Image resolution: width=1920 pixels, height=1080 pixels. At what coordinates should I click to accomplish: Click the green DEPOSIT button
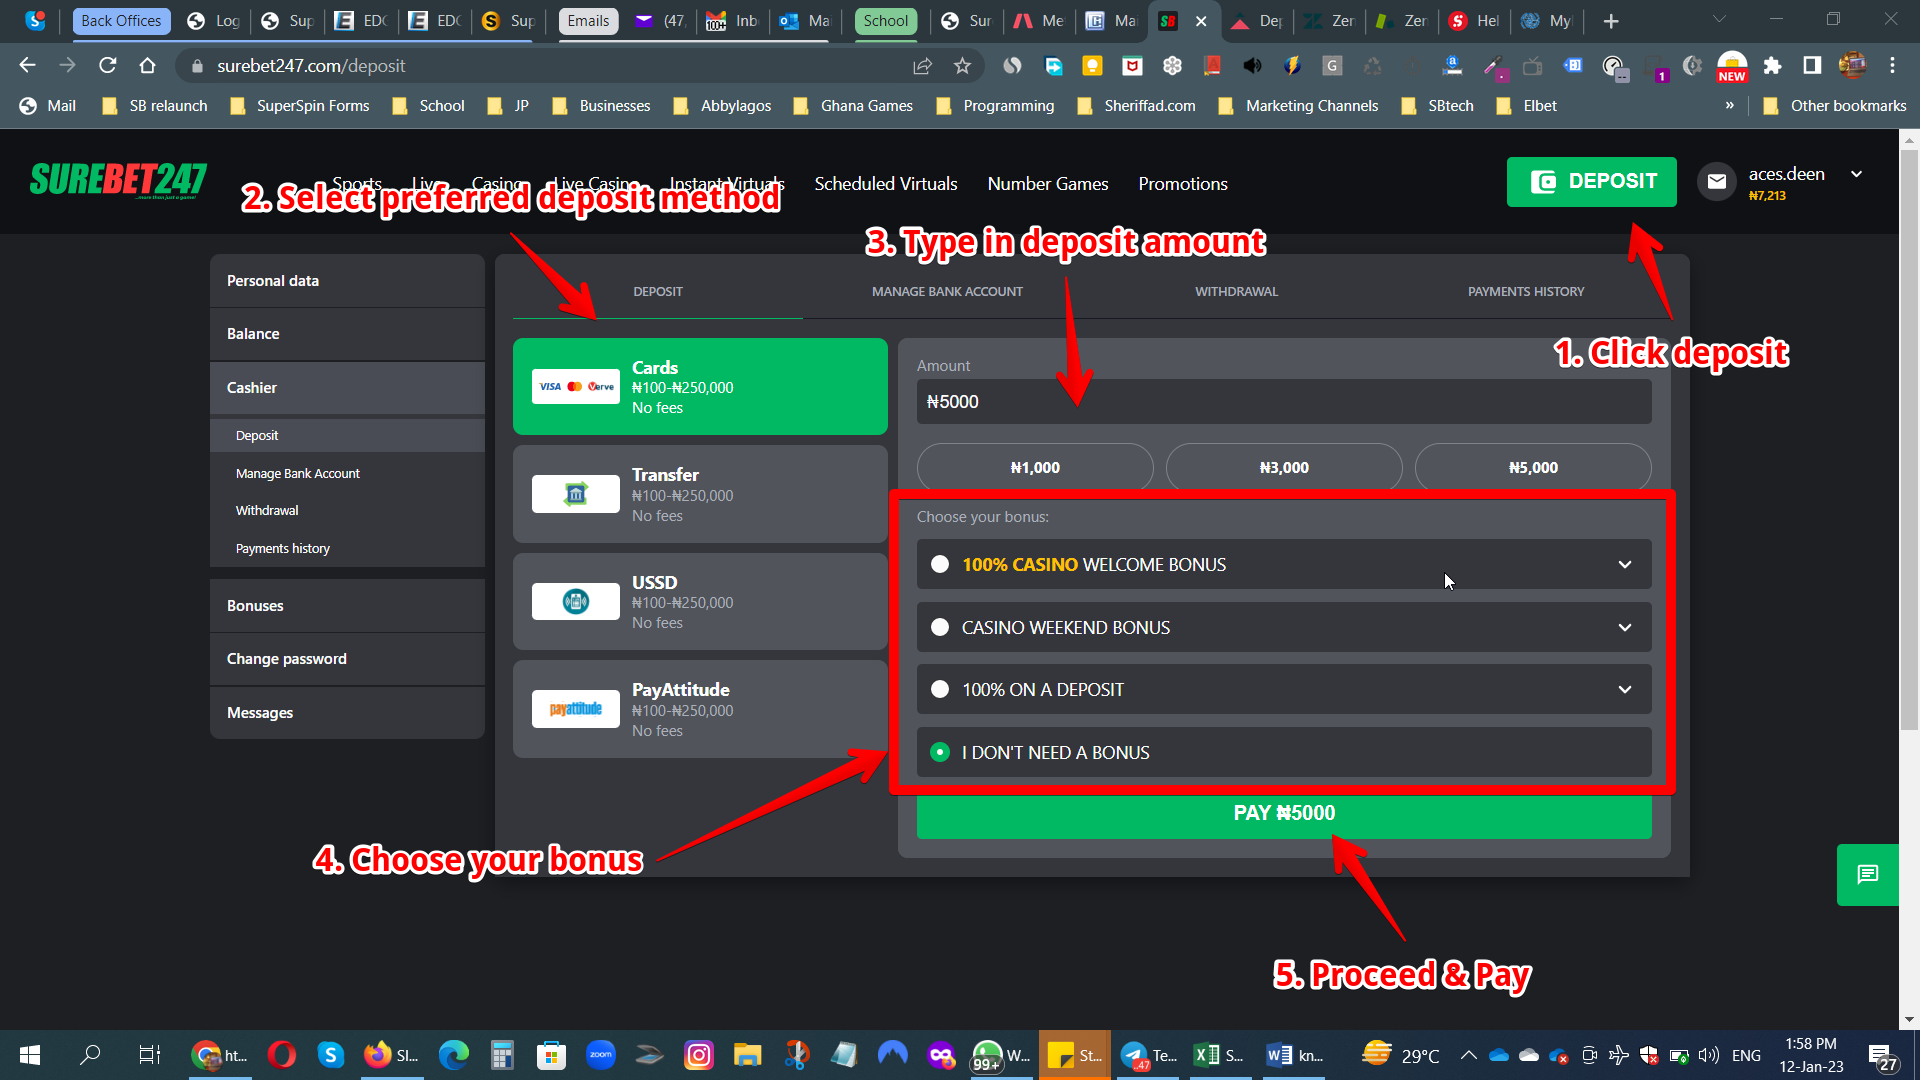(x=1592, y=181)
